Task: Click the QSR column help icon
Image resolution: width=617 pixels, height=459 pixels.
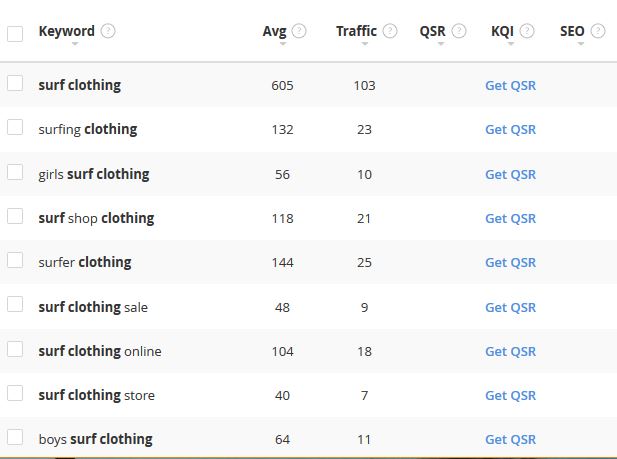Action: 459,31
